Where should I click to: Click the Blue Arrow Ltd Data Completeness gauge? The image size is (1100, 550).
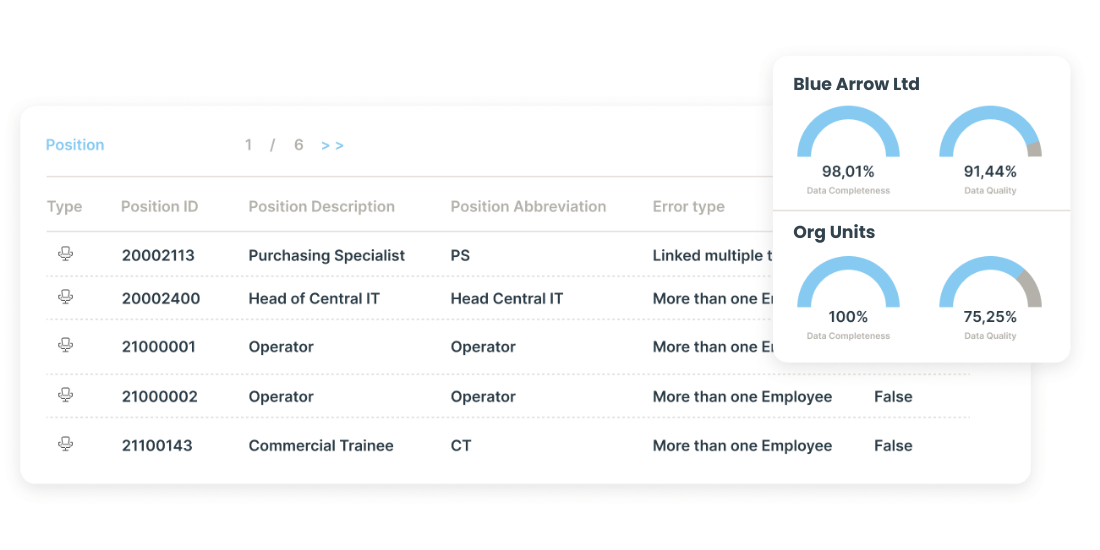coord(848,140)
